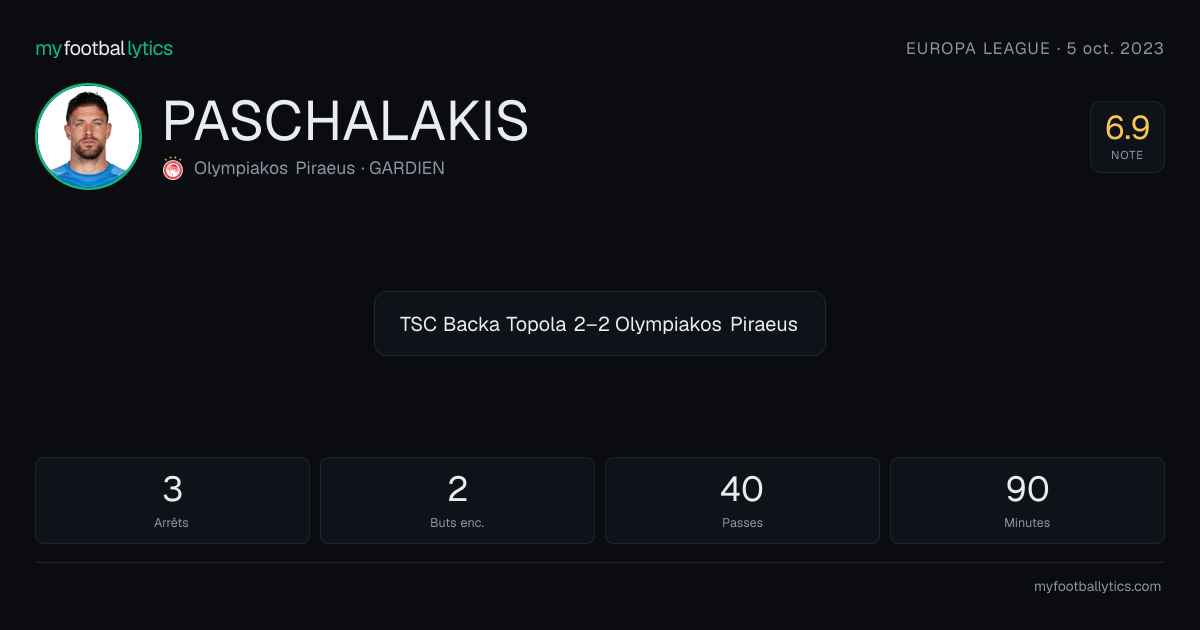Click the Arrêts label text

(x=172, y=523)
